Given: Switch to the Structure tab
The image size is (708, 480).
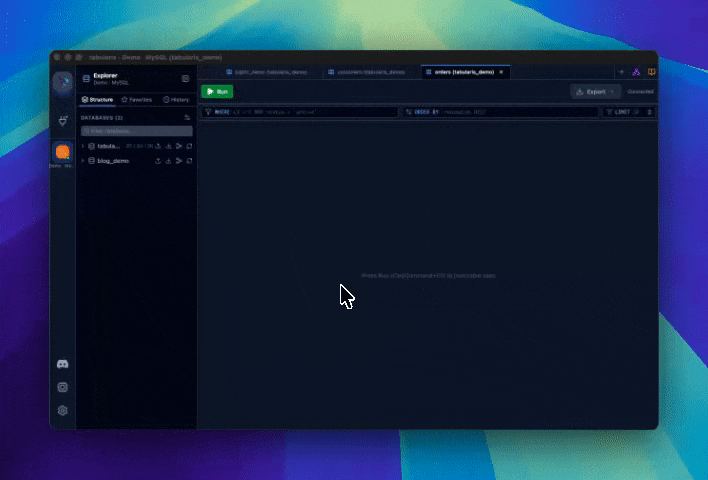Looking at the screenshot, I should click(97, 100).
